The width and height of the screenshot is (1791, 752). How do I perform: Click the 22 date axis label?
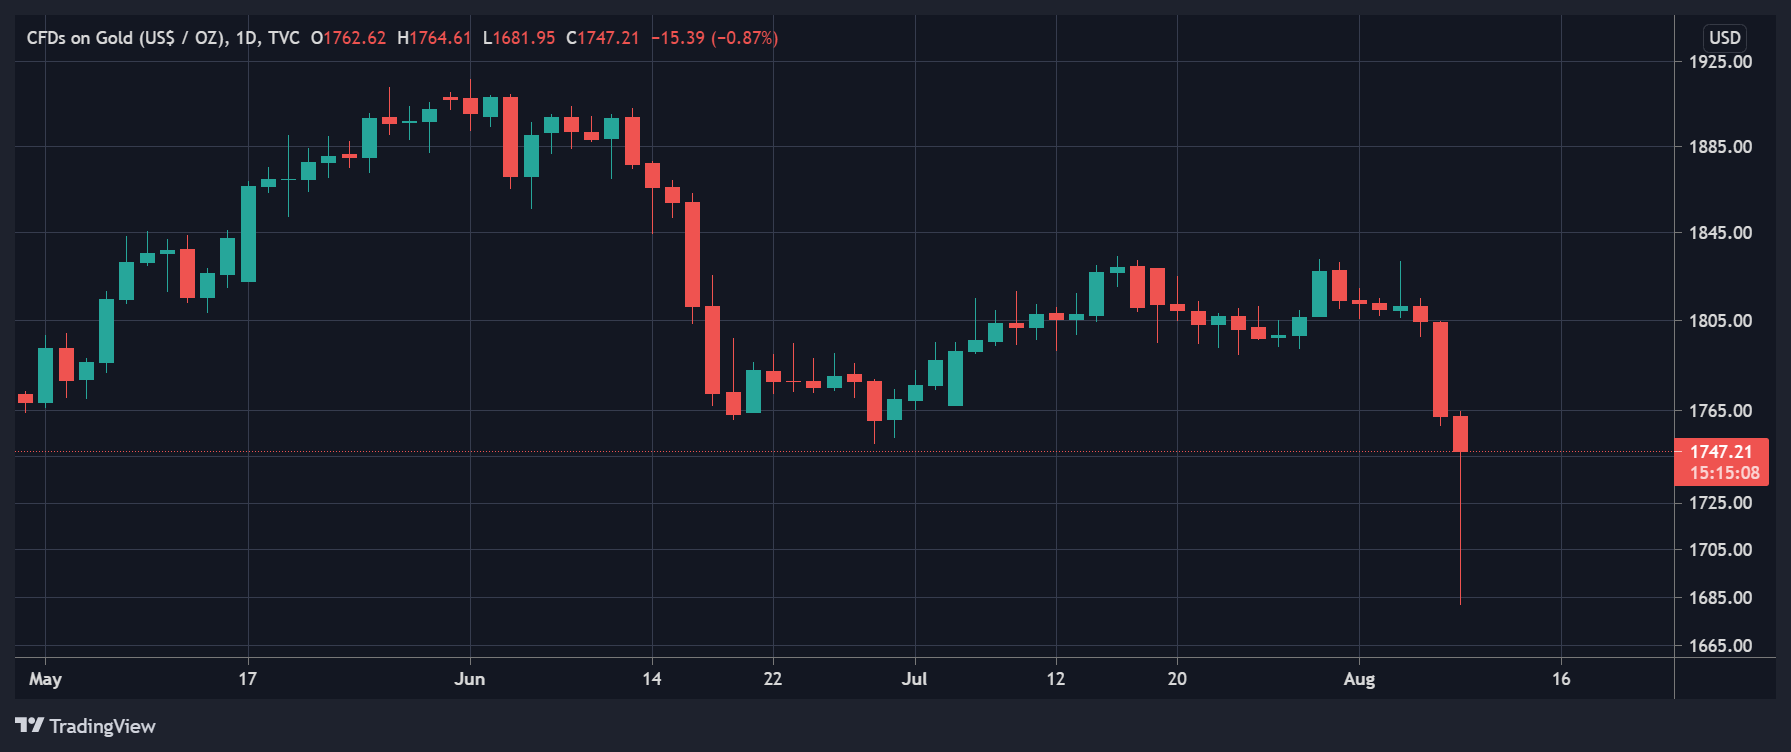click(x=773, y=679)
